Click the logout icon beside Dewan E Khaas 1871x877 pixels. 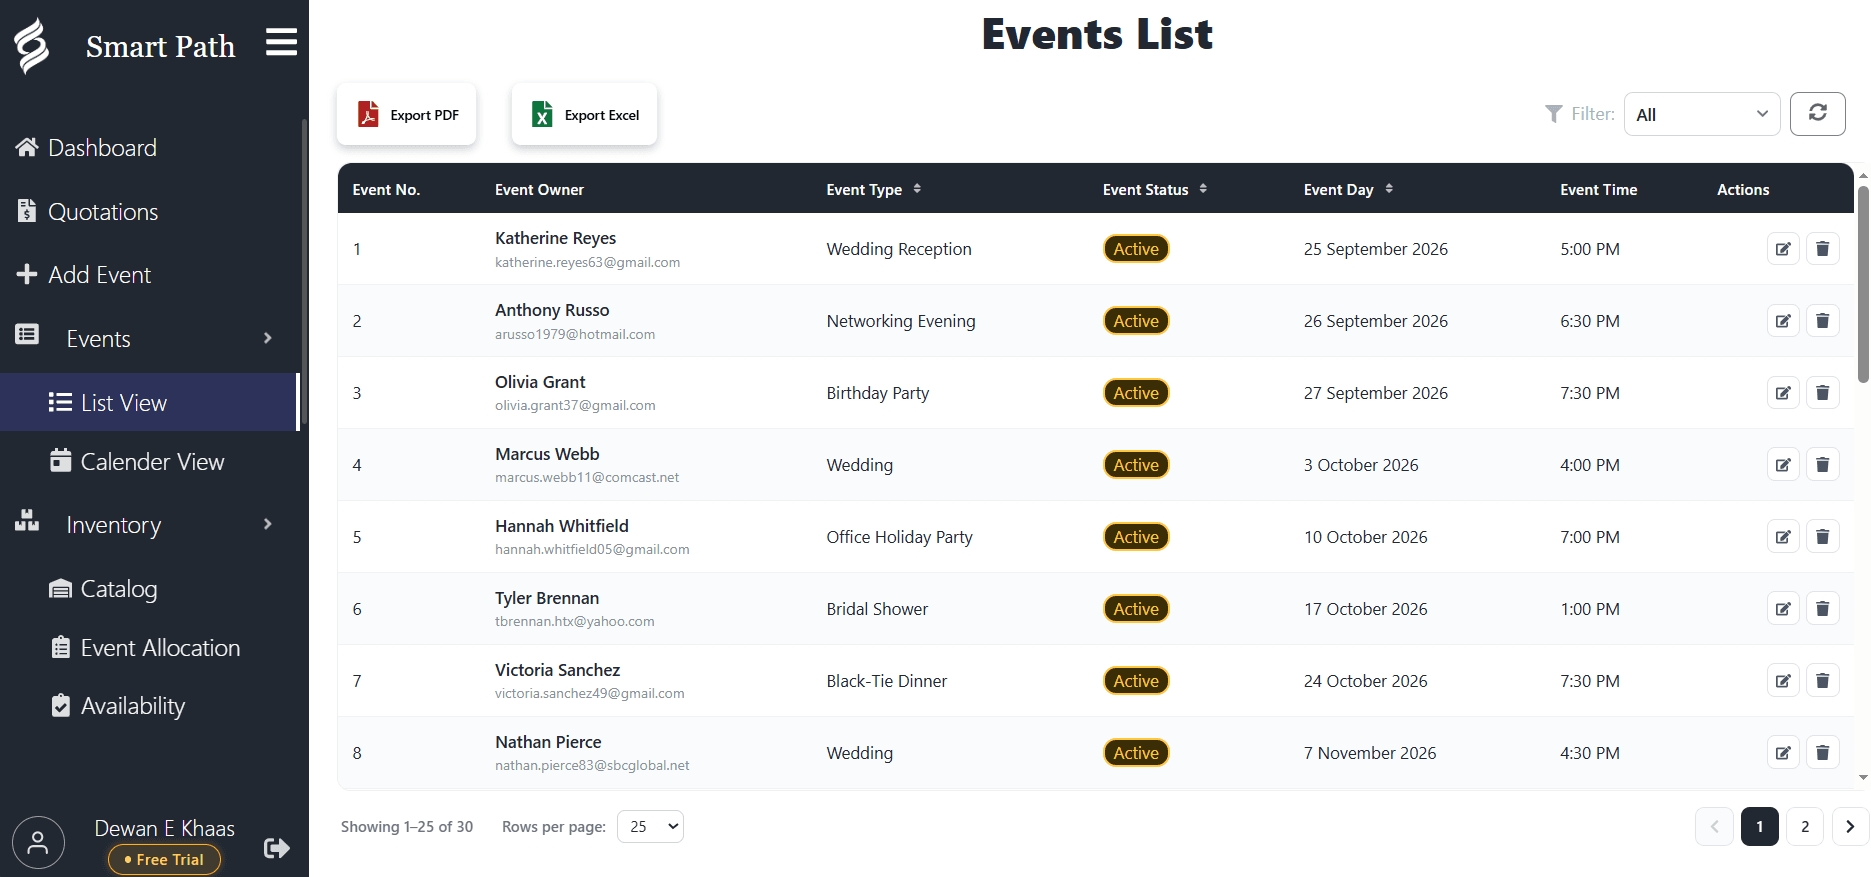tap(277, 848)
